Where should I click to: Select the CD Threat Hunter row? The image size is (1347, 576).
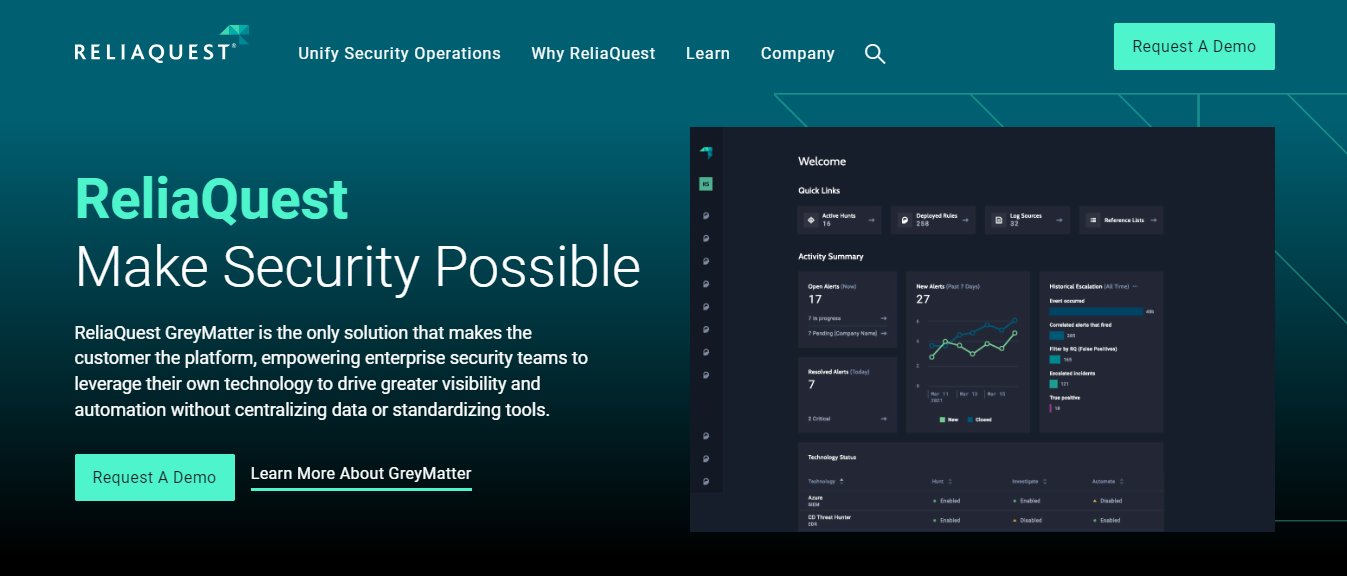[980, 518]
